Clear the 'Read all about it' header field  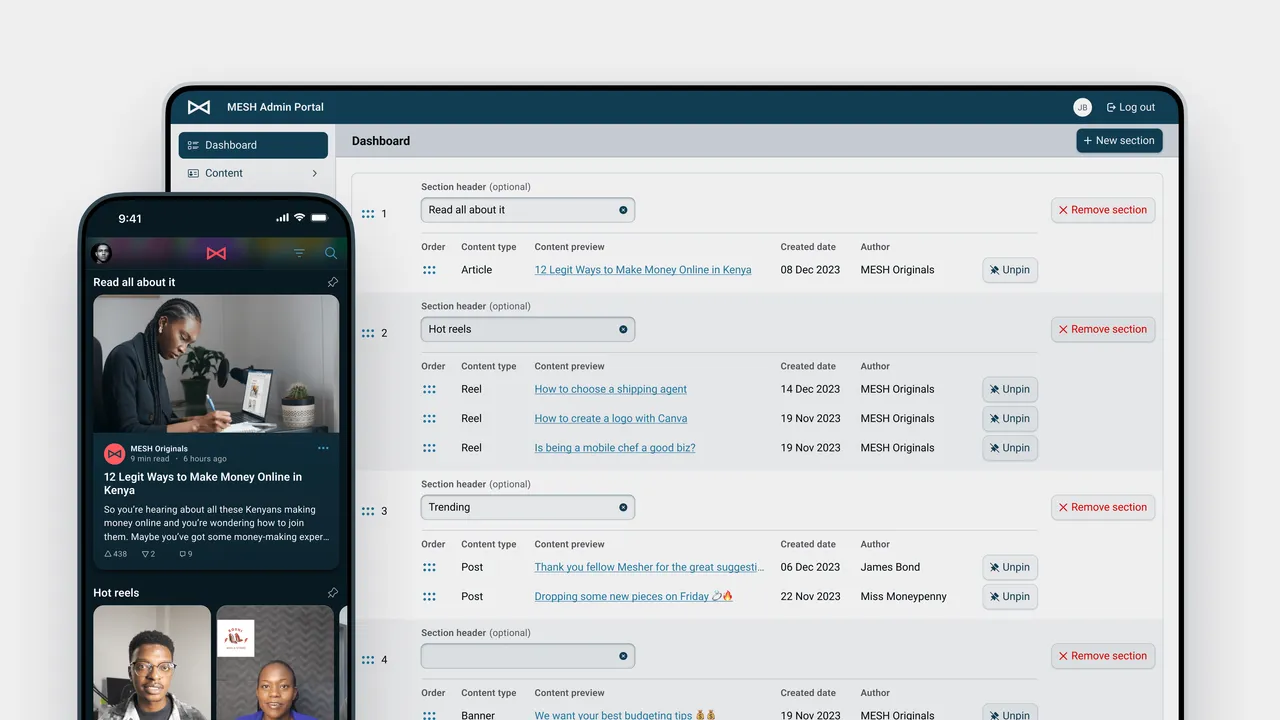(623, 210)
